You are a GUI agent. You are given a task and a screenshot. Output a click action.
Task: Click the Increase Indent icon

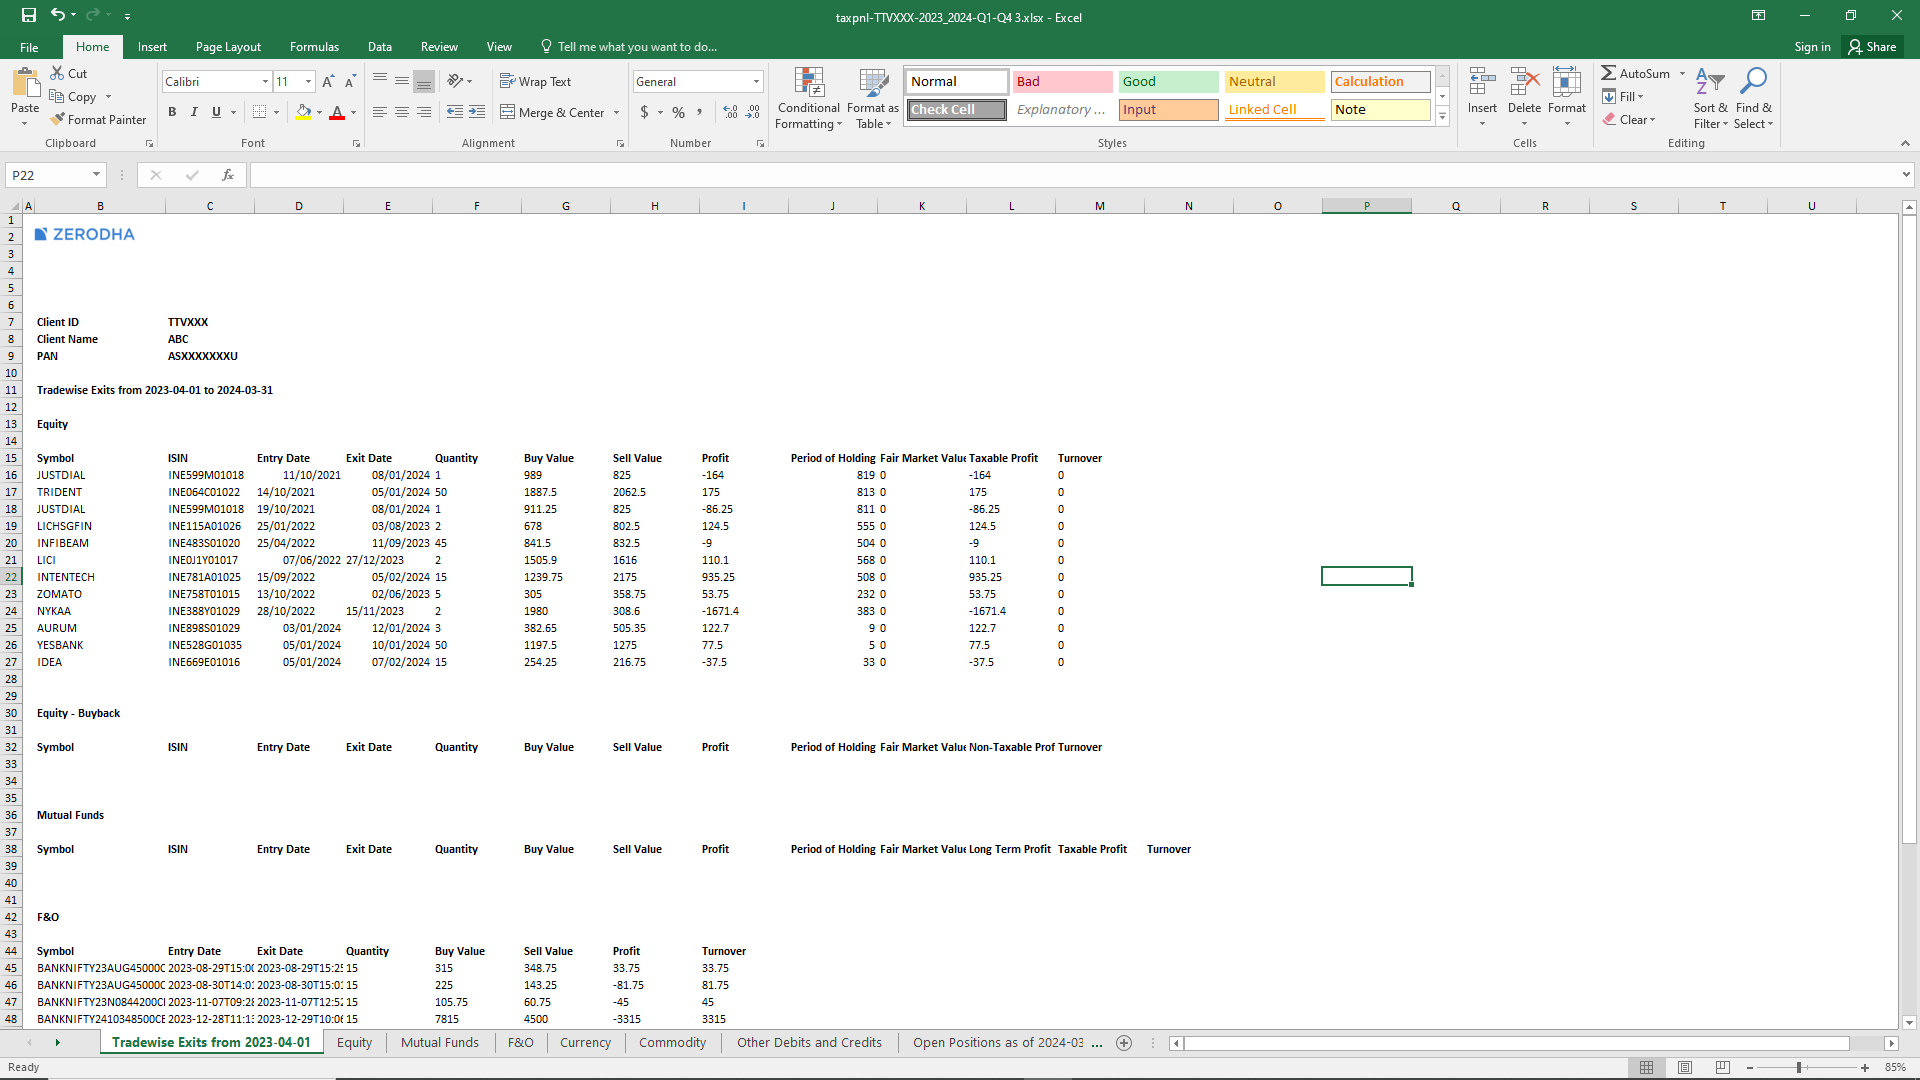pyautogui.click(x=477, y=112)
